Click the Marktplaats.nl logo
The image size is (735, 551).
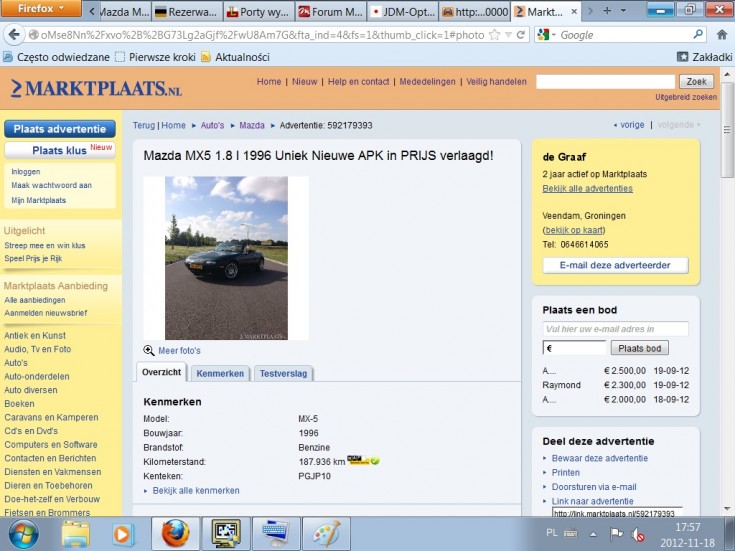click(96, 88)
